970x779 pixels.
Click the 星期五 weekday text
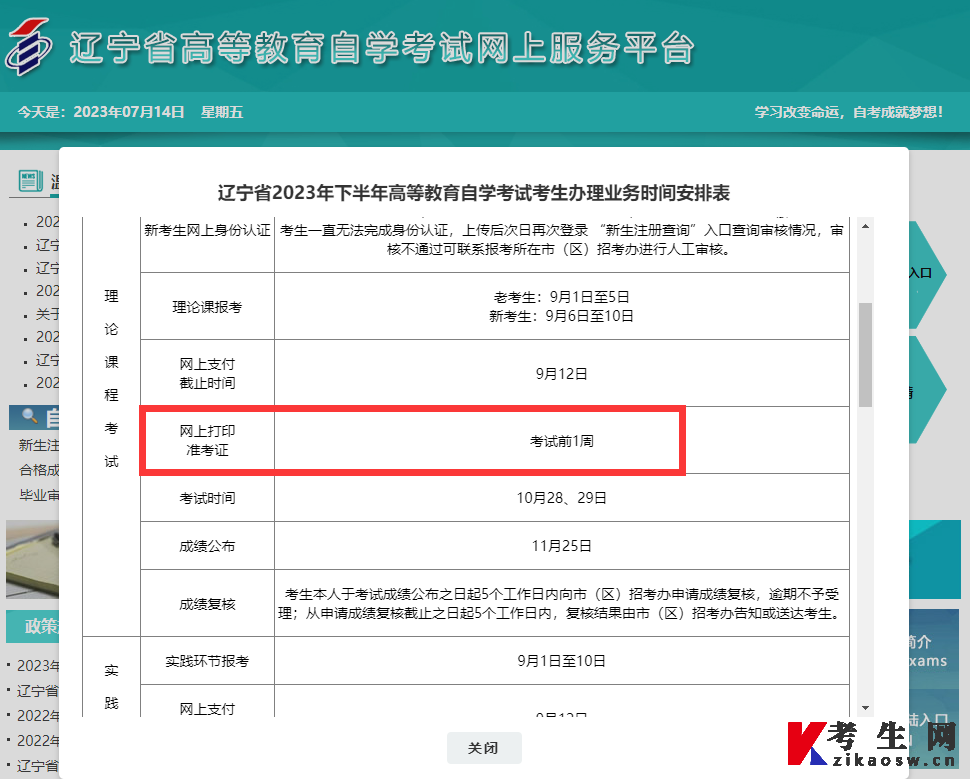[222, 112]
